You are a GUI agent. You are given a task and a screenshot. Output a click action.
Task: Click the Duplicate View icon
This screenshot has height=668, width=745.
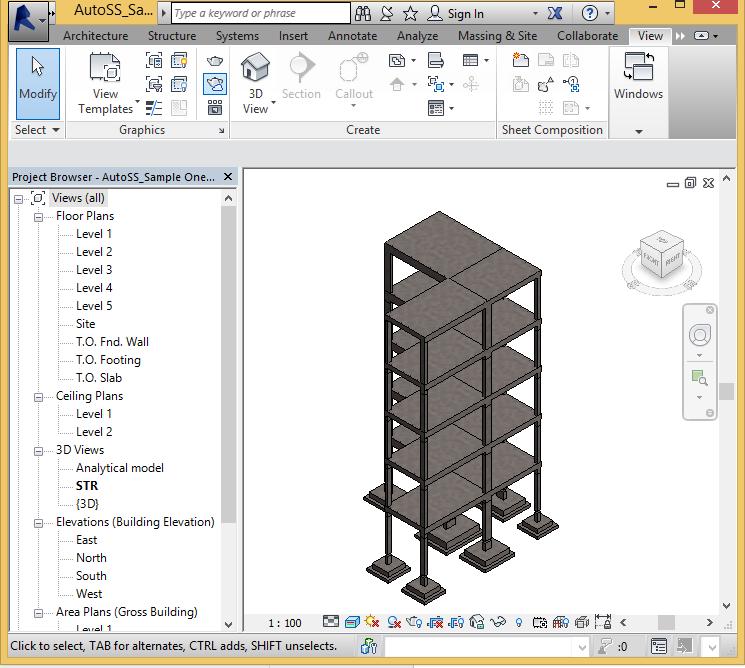(436, 85)
